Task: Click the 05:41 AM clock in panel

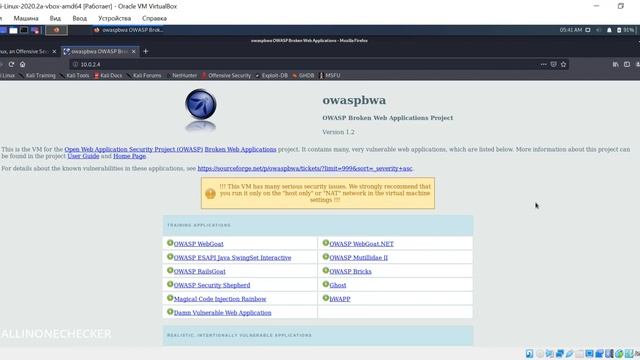Action: [571, 30]
